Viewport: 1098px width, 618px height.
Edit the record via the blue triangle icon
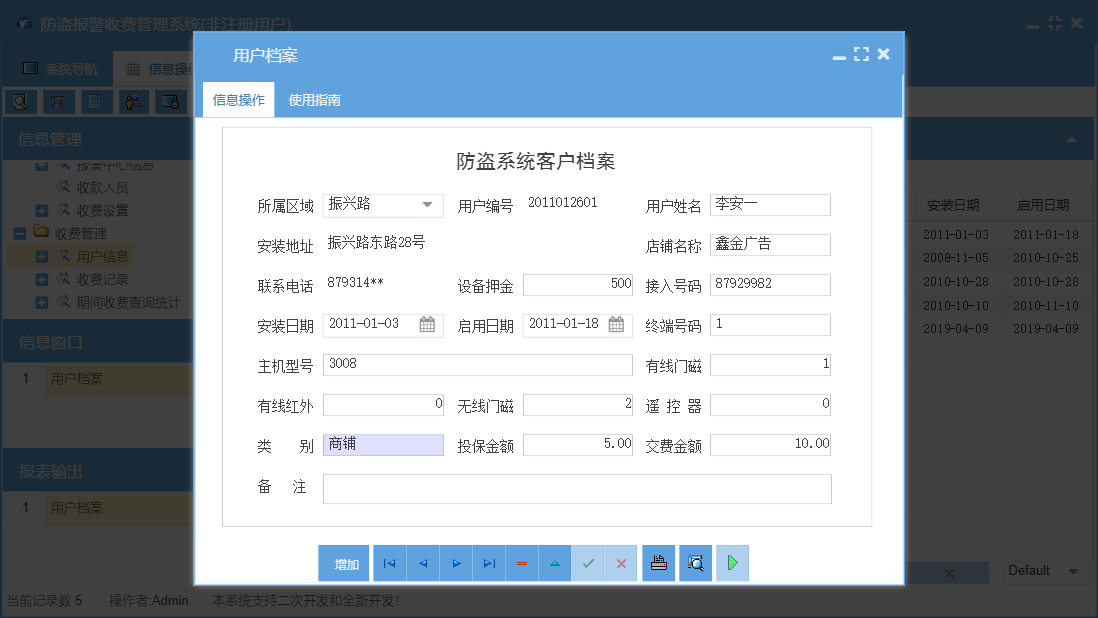pos(554,563)
